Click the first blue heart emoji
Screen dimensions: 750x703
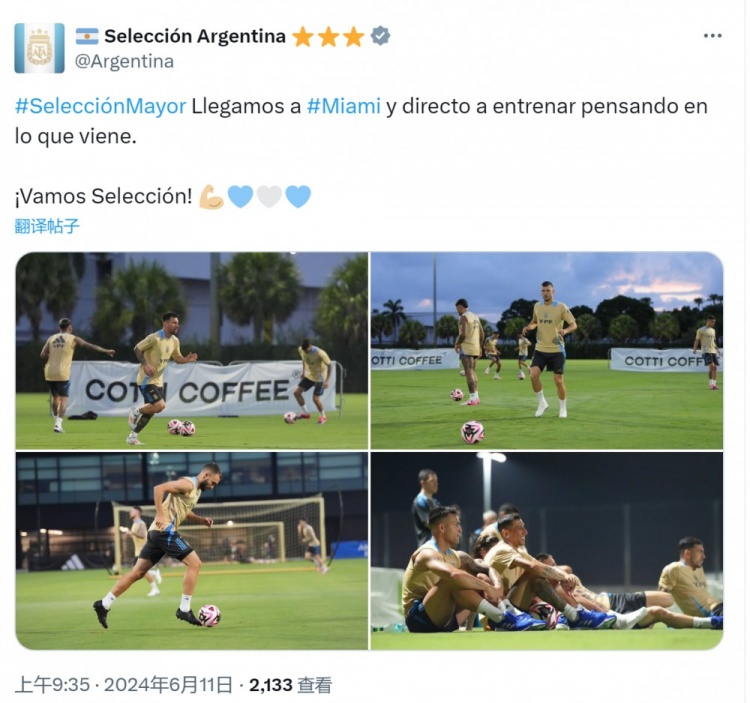(x=240, y=197)
